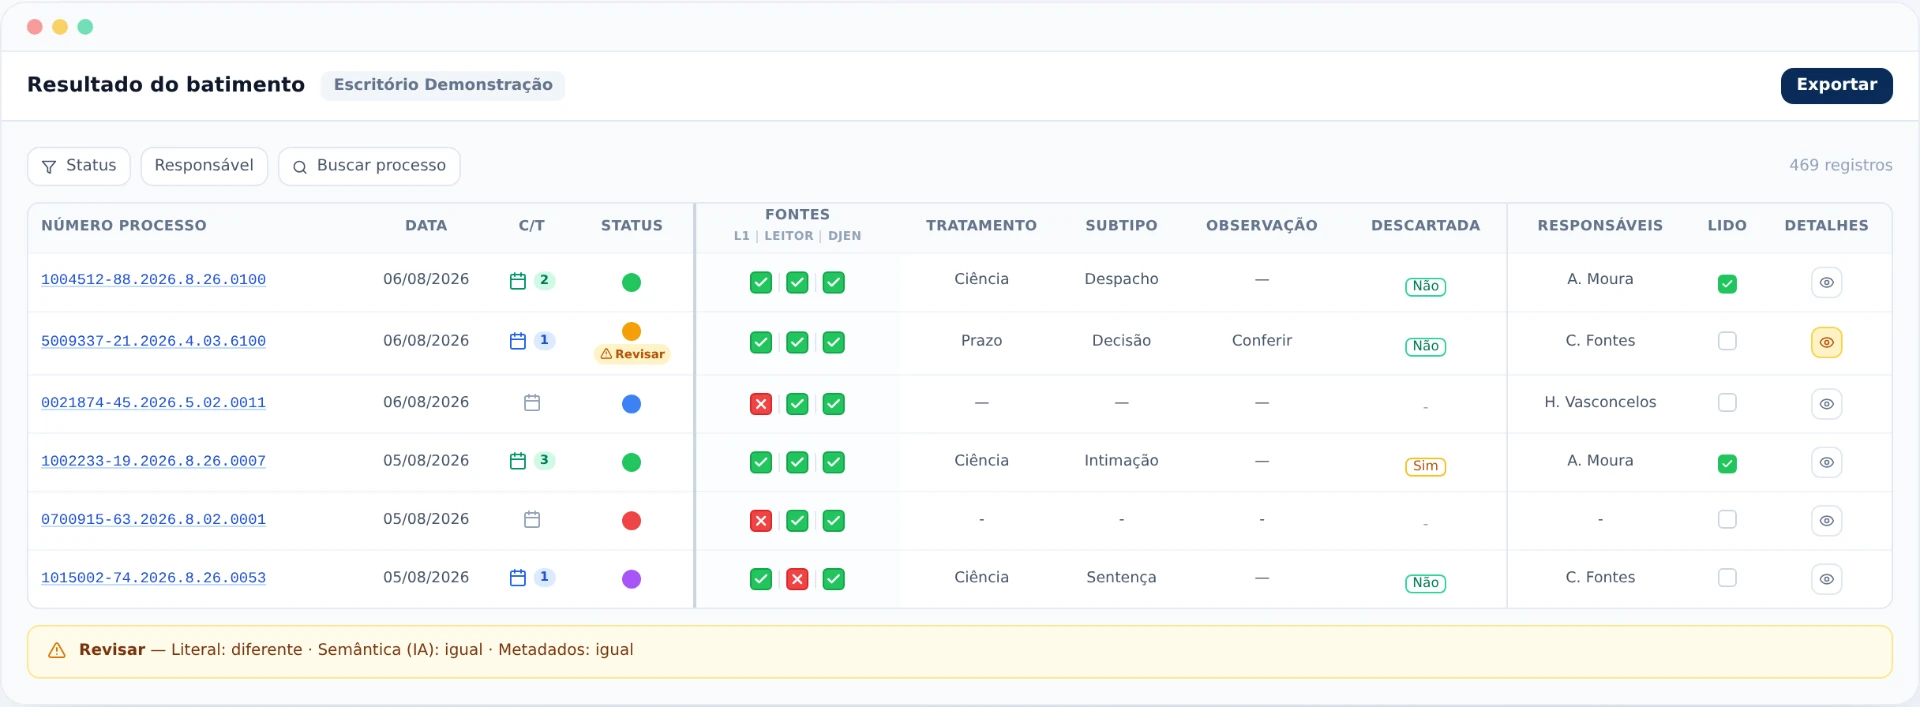The width and height of the screenshot is (1920, 707).
Task: Click red X source icon in row 0700915-63.2026.8.02.0001
Action: (x=761, y=521)
